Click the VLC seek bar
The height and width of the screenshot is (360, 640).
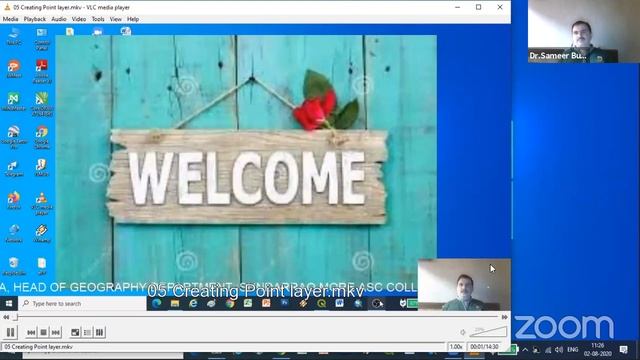point(257,317)
